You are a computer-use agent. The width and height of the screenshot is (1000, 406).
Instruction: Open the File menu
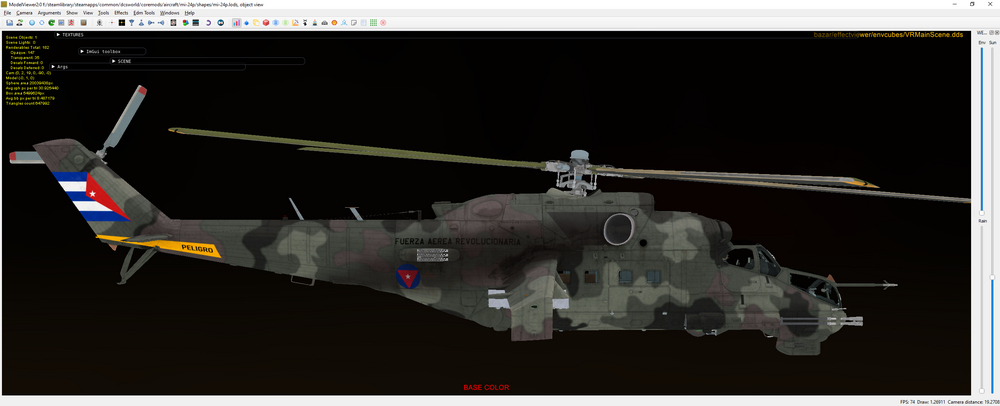[x=8, y=13]
